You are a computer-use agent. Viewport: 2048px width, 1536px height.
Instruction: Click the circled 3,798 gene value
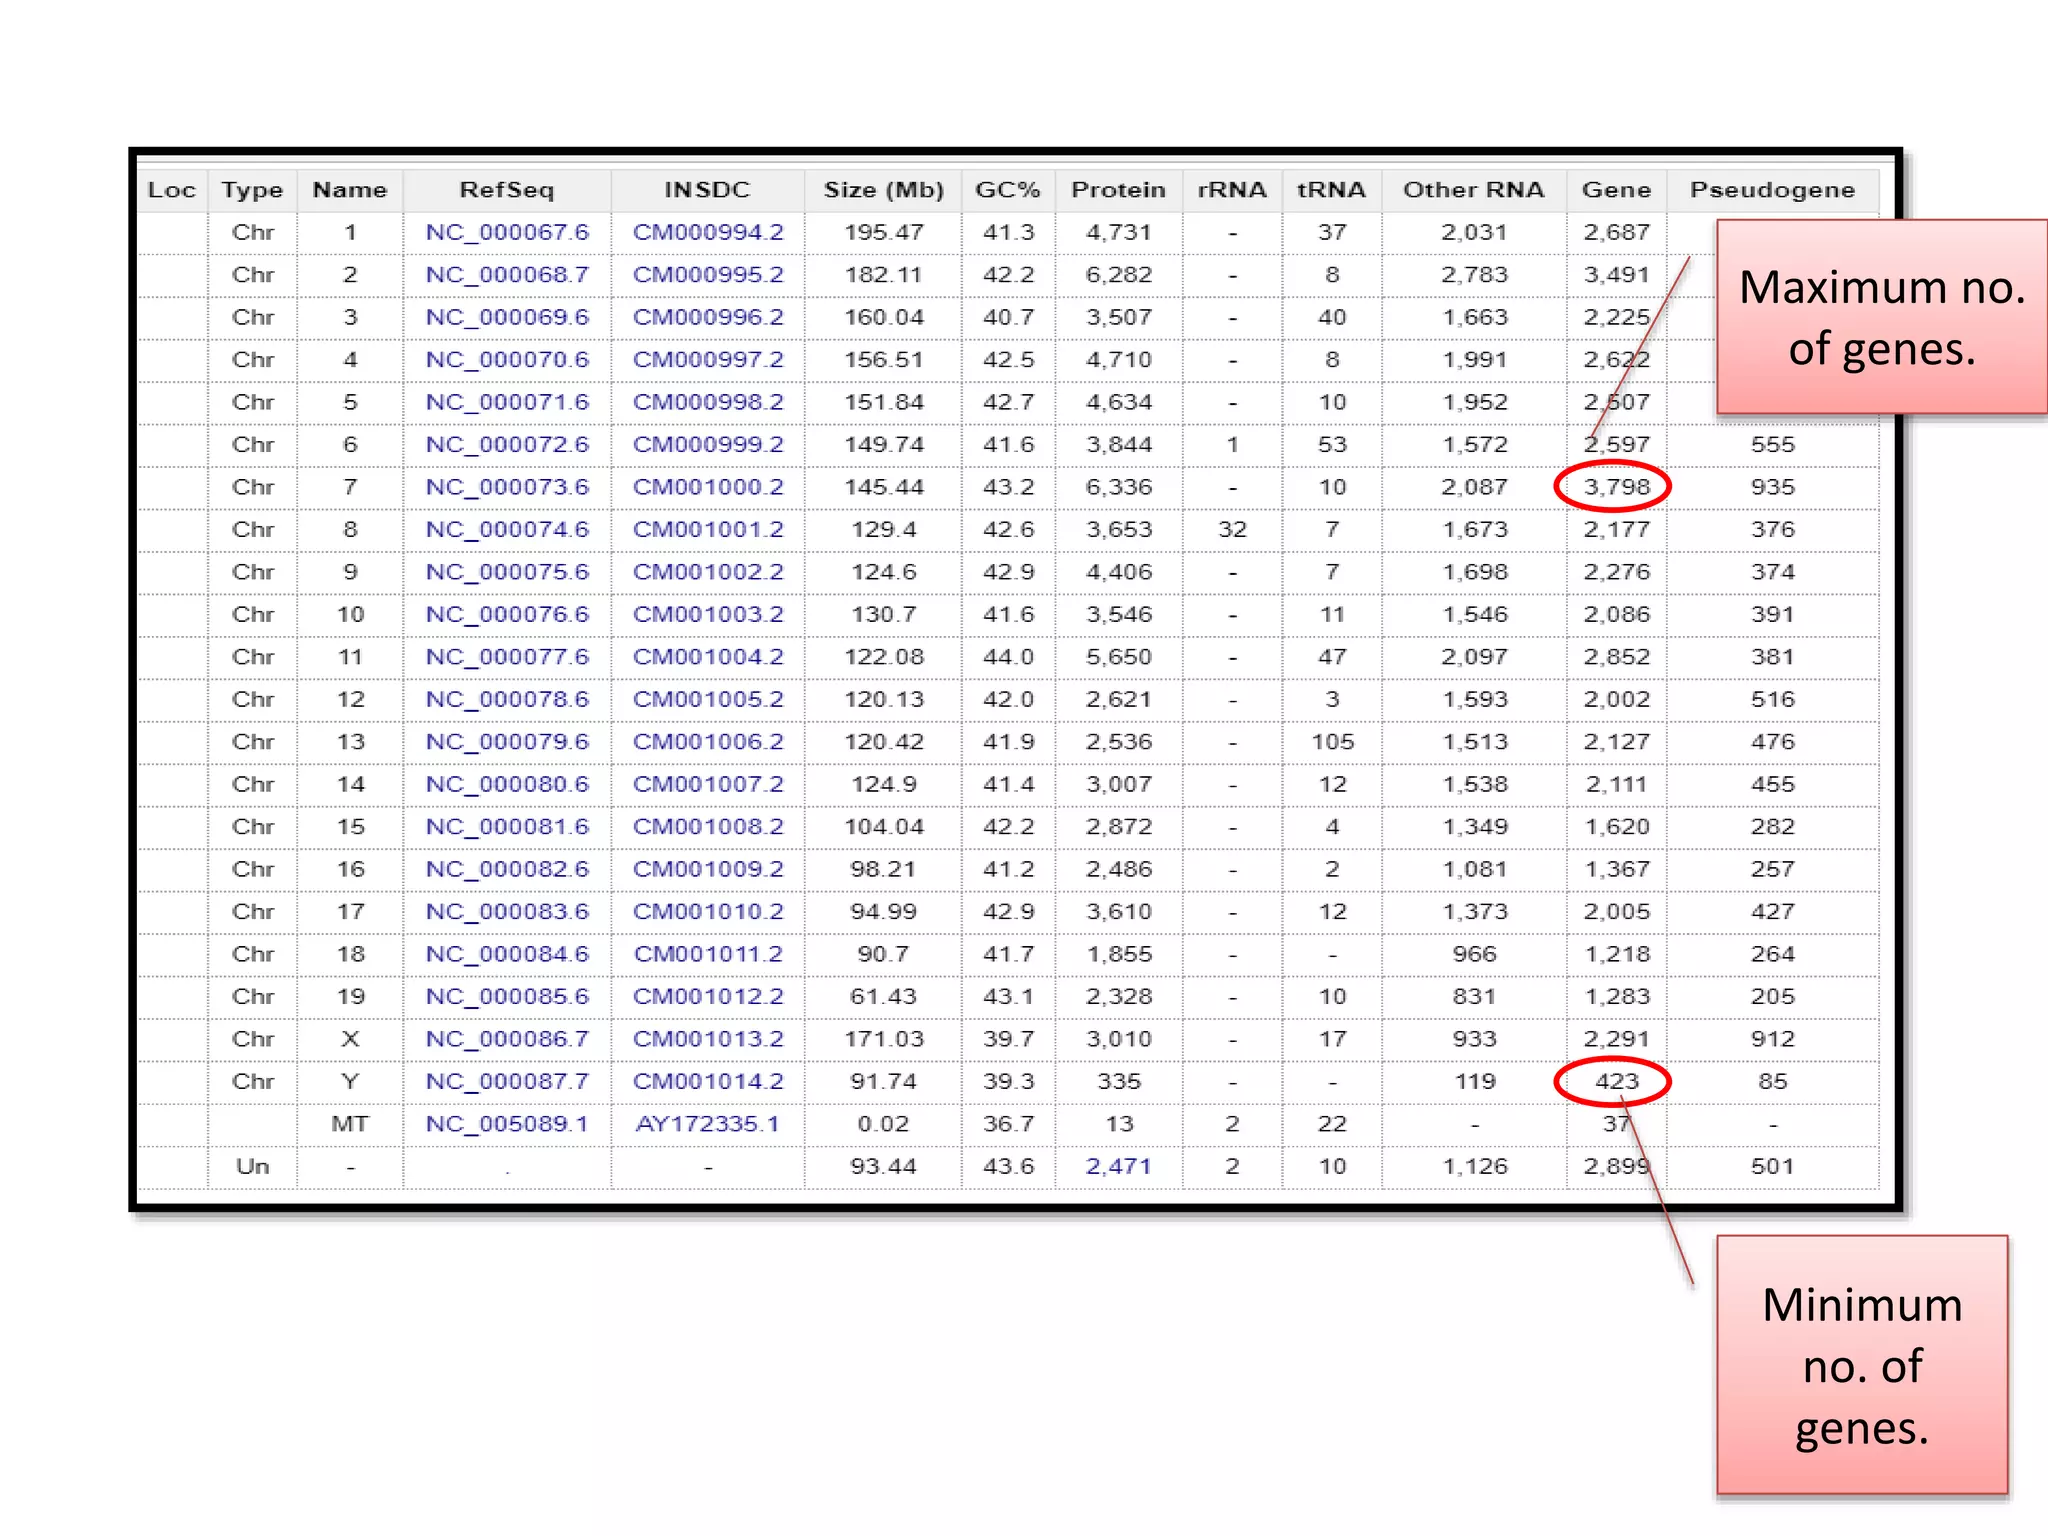pyautogui.click(x=1616, y=487)
